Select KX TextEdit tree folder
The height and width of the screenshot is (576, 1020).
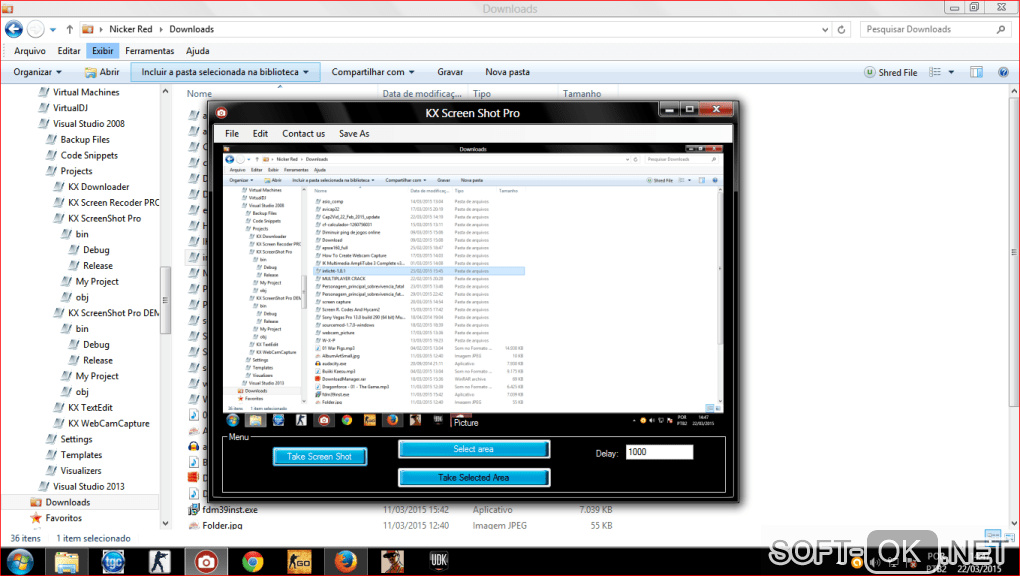(x=90, y=408)
